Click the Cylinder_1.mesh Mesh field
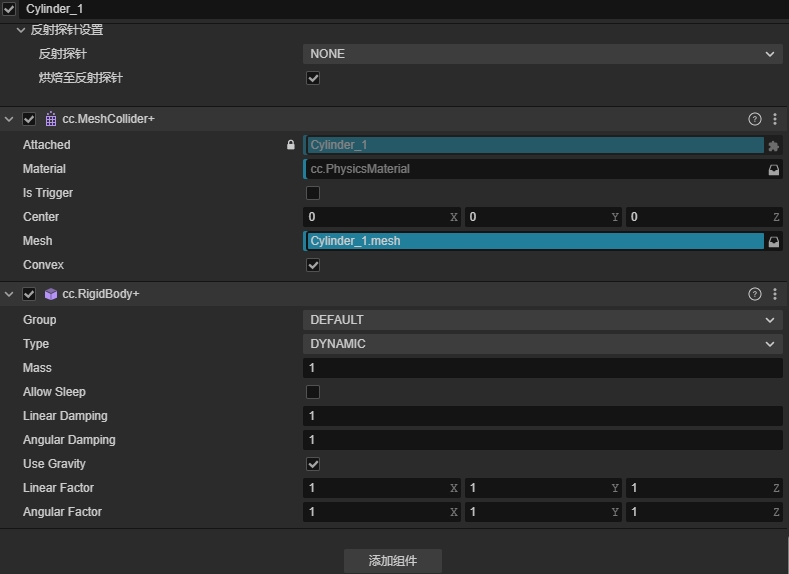 [535, 241]
